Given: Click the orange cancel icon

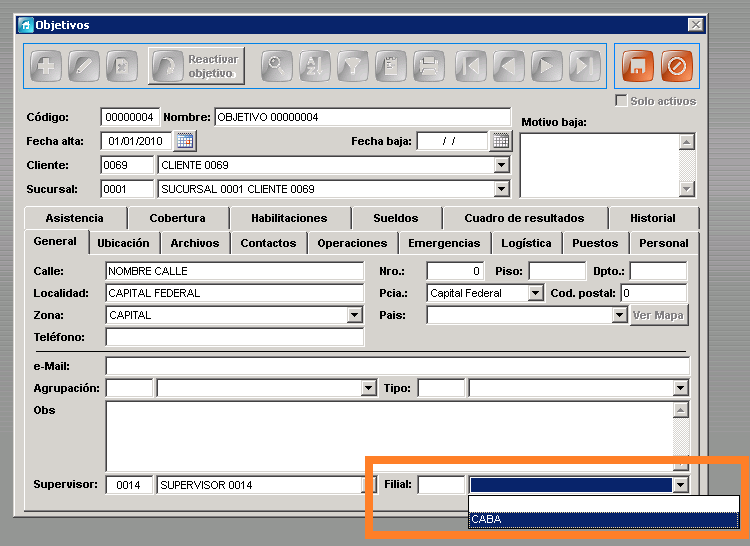Looking at the screenshot, I should point(676,66).
